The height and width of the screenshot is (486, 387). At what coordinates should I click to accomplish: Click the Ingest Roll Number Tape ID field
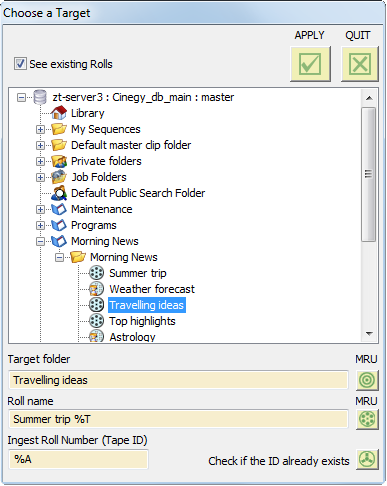click(x=78, y=459)
